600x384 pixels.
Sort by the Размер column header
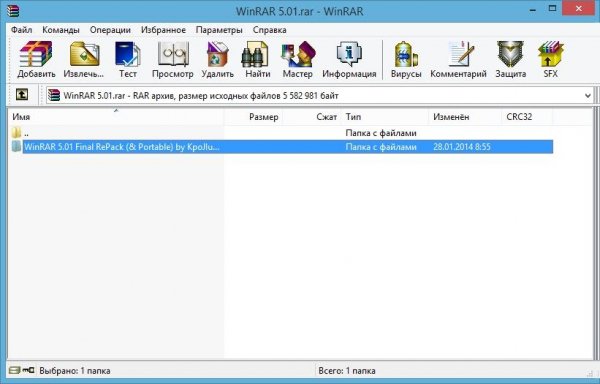[x=253, y=117]
